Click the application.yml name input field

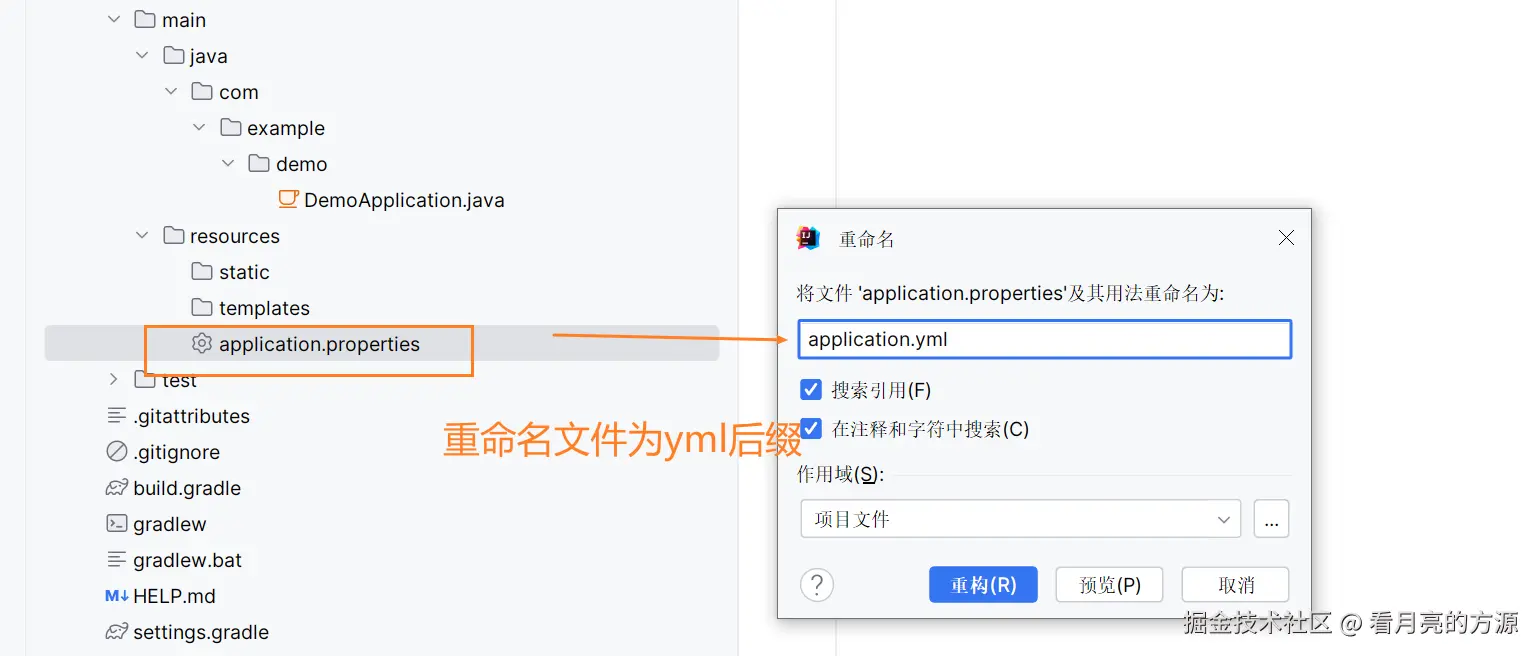click(x=1045, y=339)
